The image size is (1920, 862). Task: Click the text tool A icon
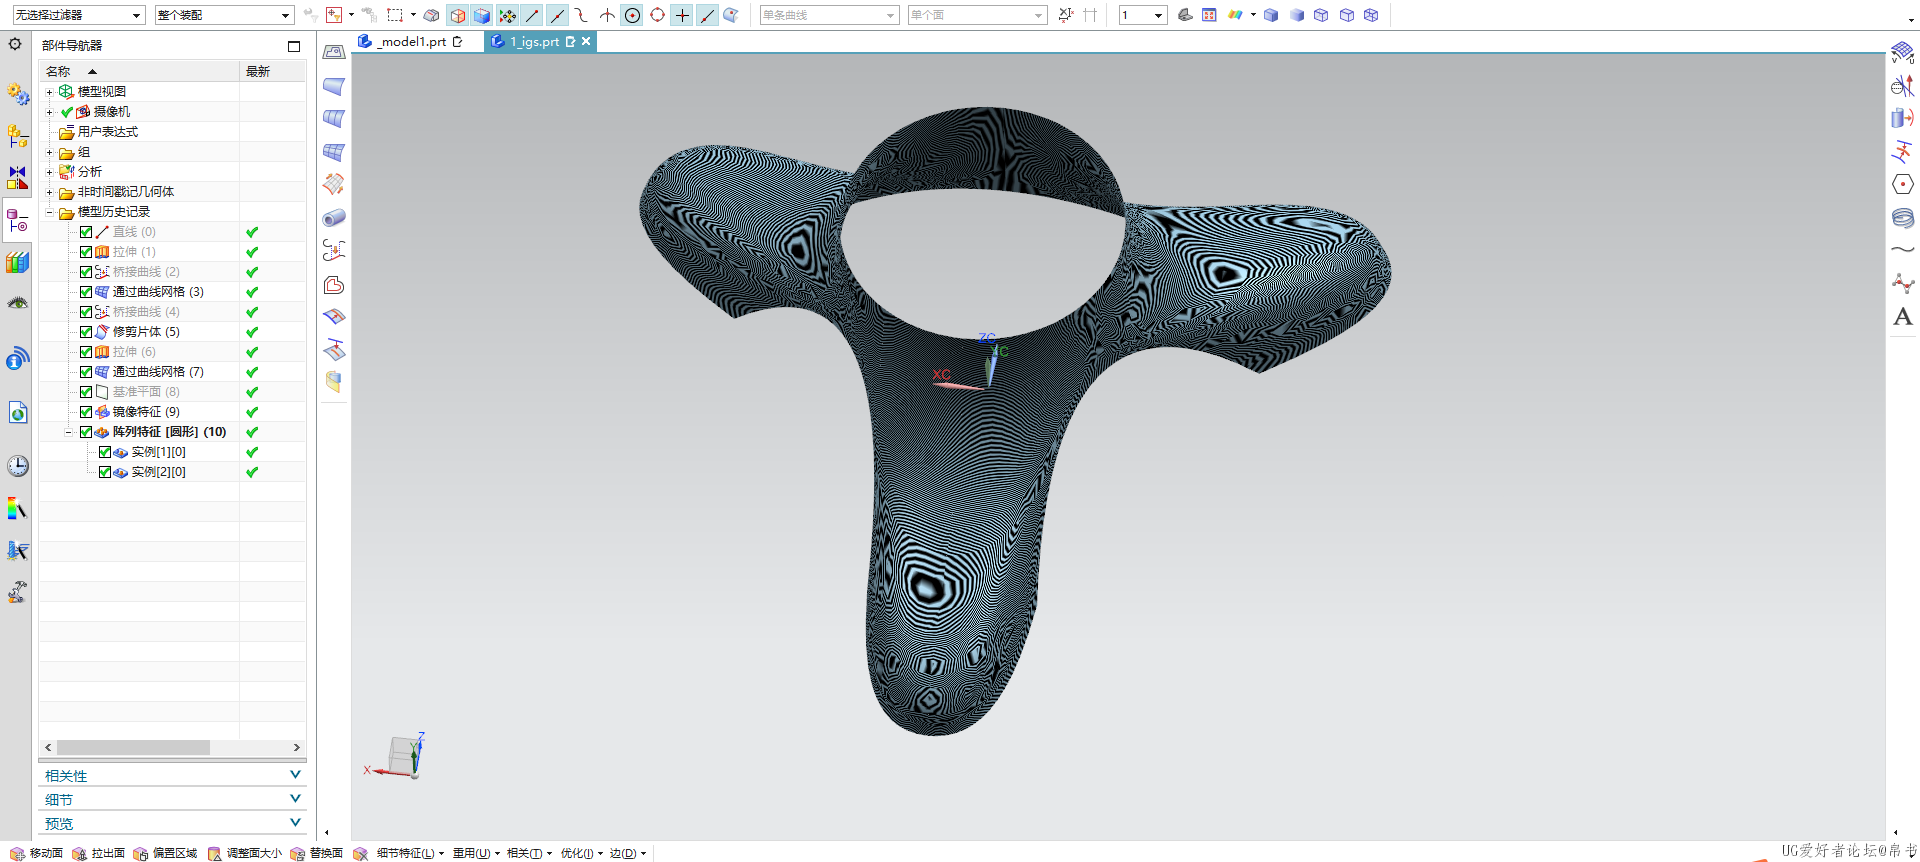(1902, 317)
